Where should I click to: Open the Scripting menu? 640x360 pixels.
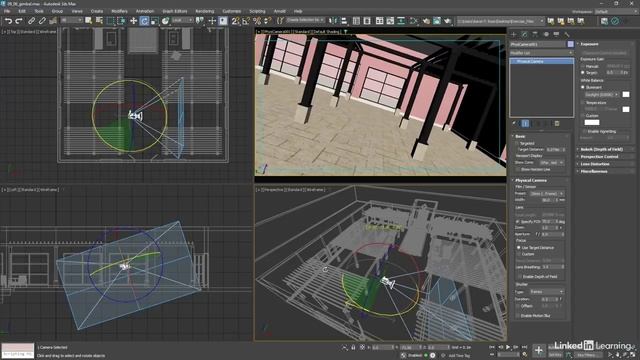point(257,11)
